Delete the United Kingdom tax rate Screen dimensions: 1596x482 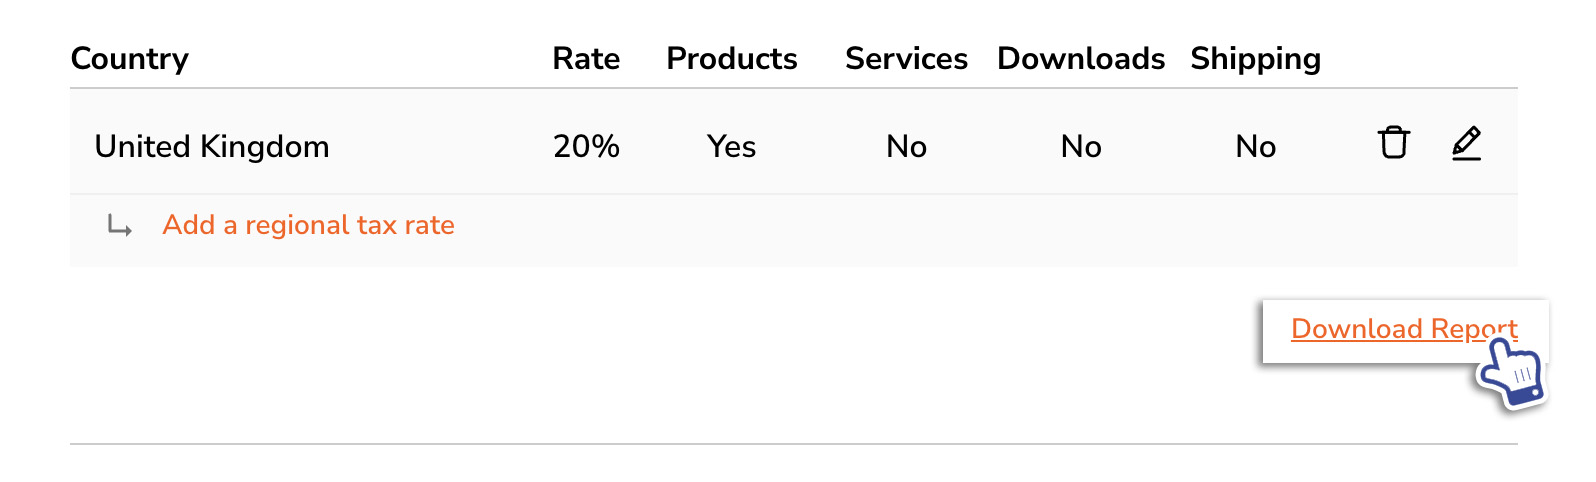1394,143
